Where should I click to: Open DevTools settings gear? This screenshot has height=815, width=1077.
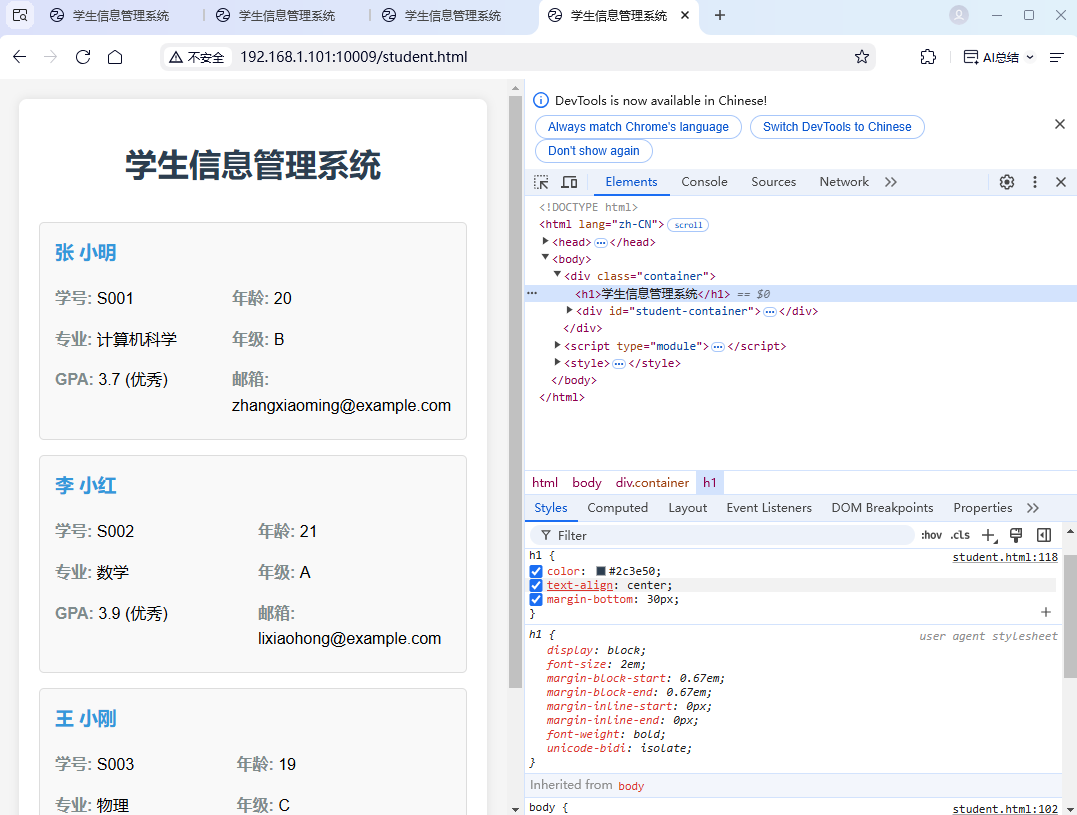point(1007,182)
